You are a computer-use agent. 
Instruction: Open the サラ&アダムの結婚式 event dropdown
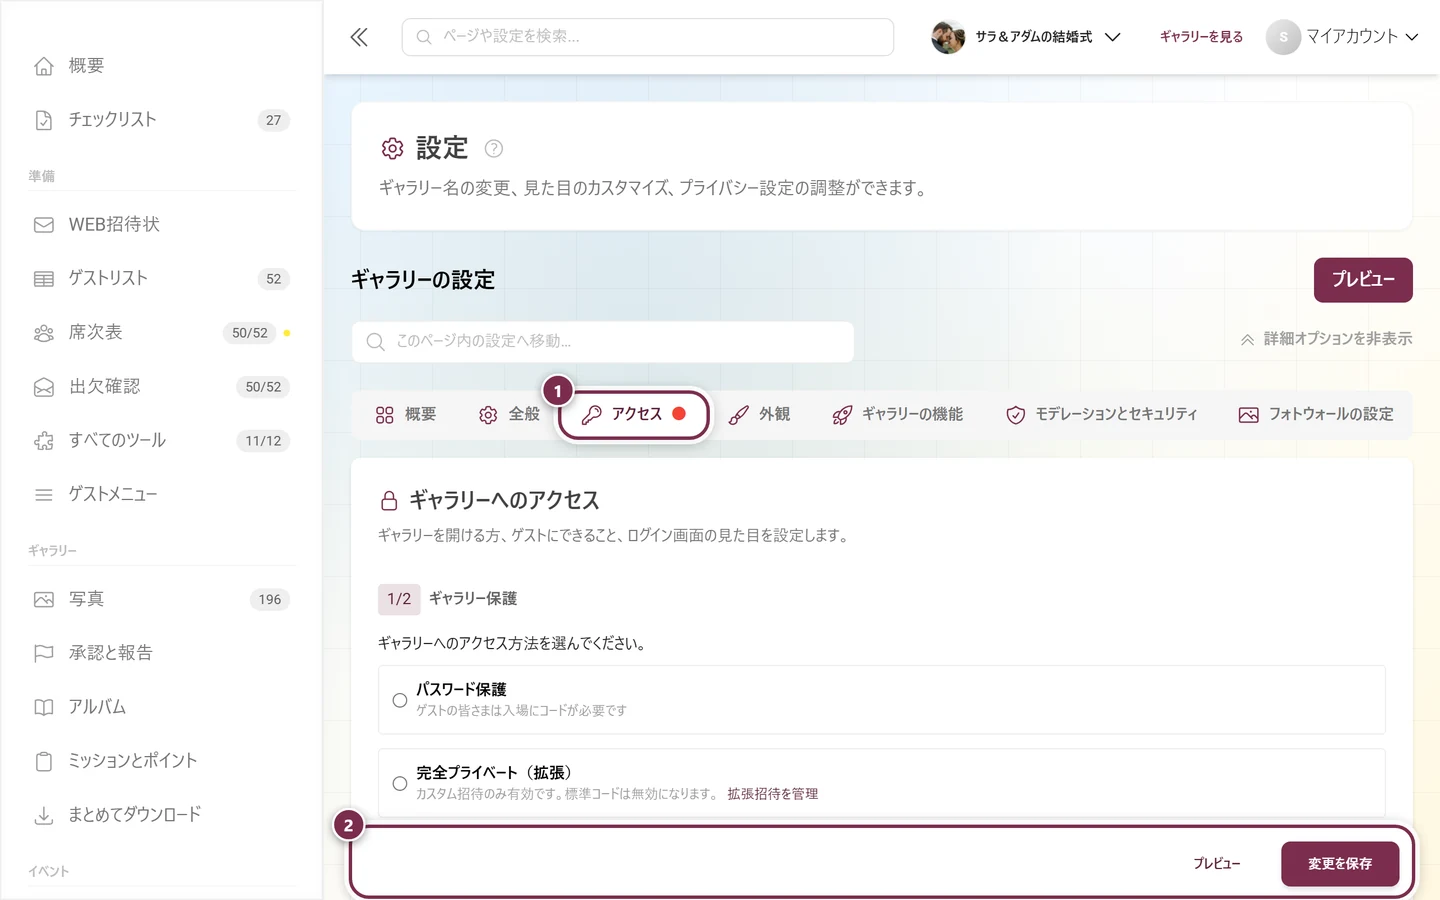point(1026,37)
